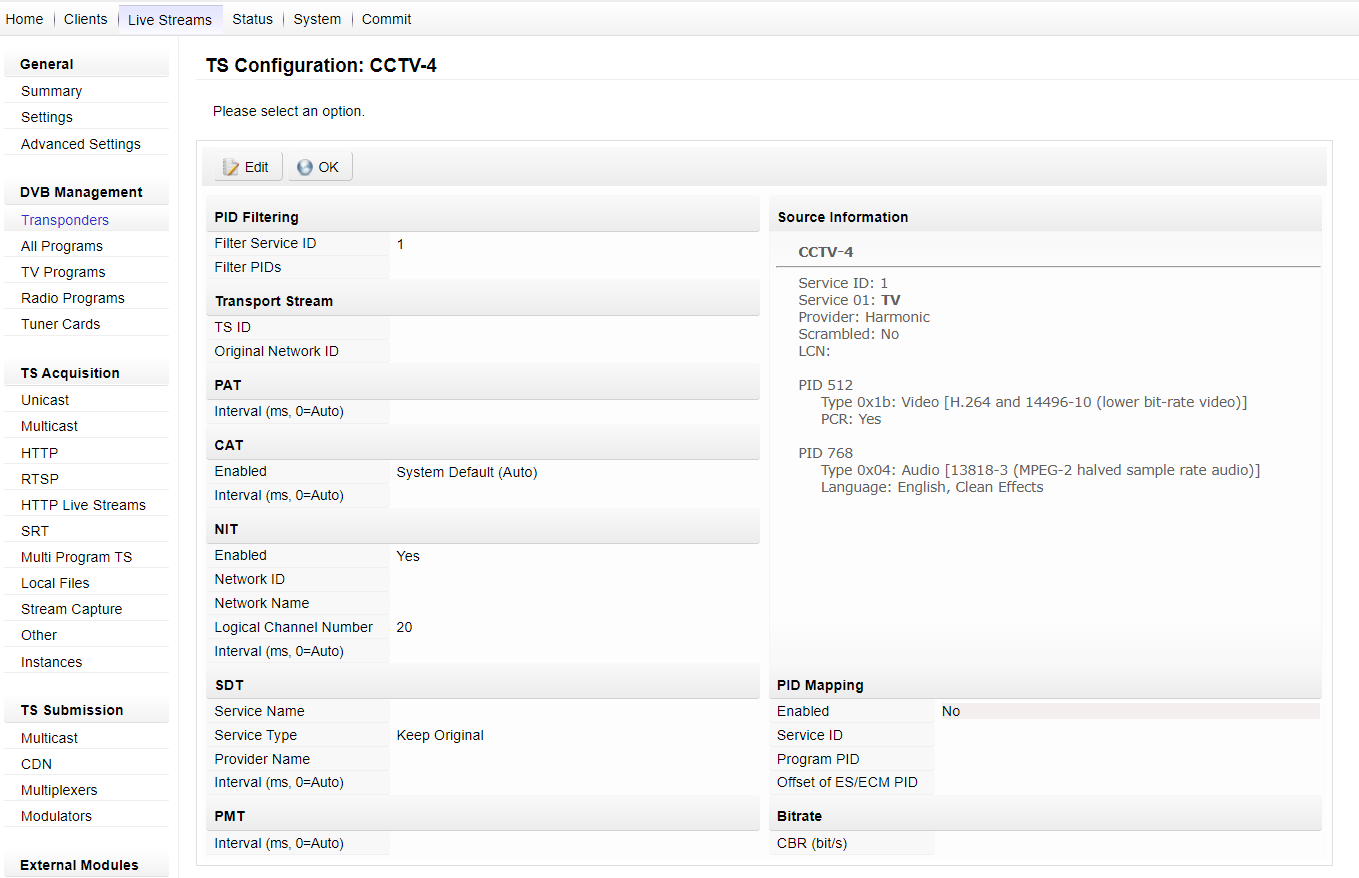Click the CAT Enabled System Default value
Screen dimensions: 1359x878
pyautogui.click(x=467, y=472)
